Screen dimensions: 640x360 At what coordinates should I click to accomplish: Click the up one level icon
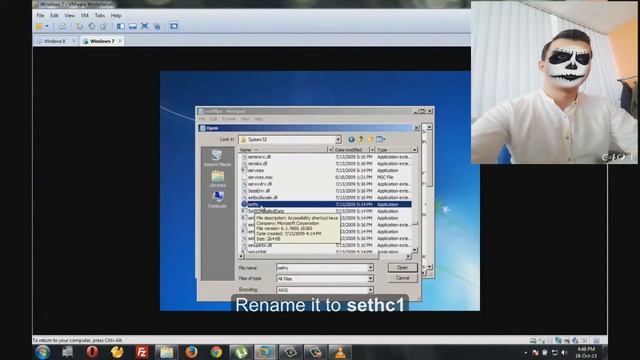[360, 140]
